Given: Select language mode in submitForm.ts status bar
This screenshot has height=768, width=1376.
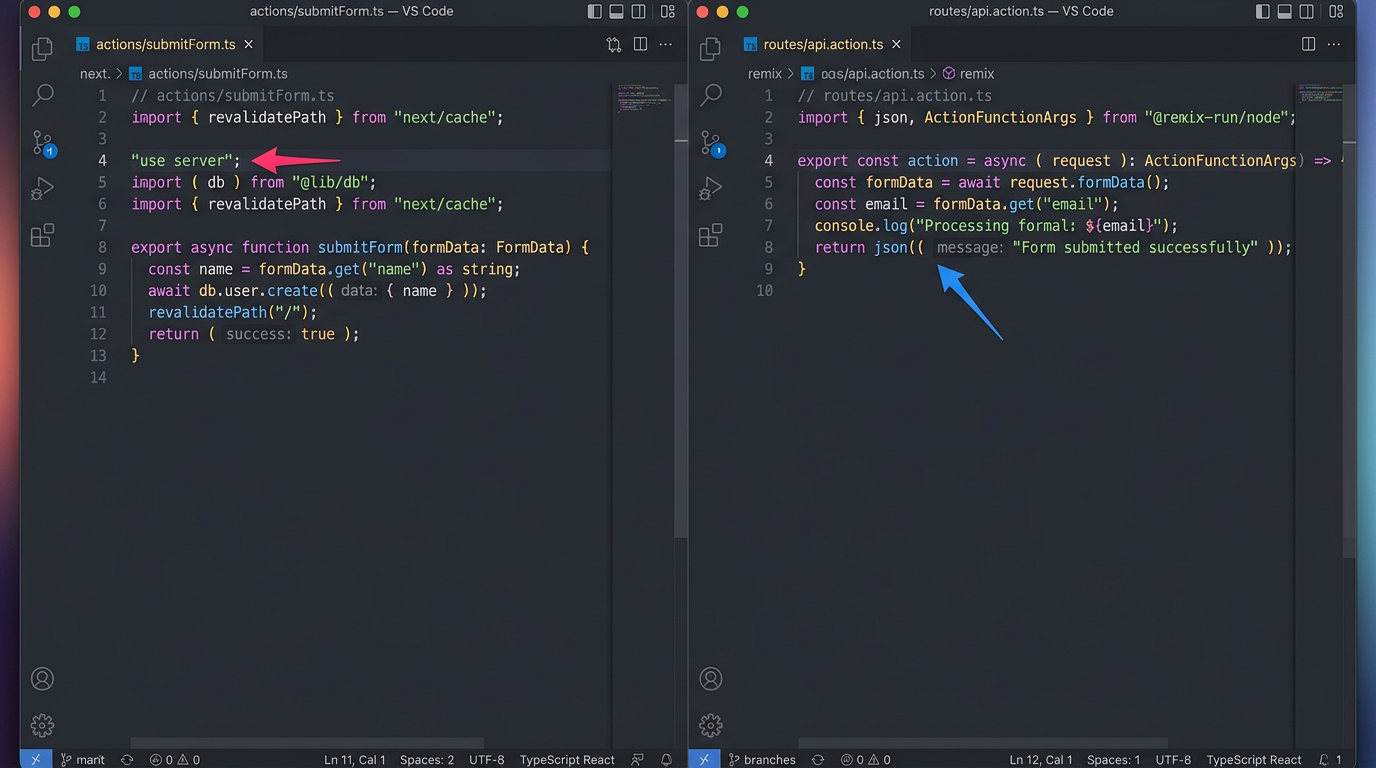Looking at the screenshot, I should tap(567, 760).
